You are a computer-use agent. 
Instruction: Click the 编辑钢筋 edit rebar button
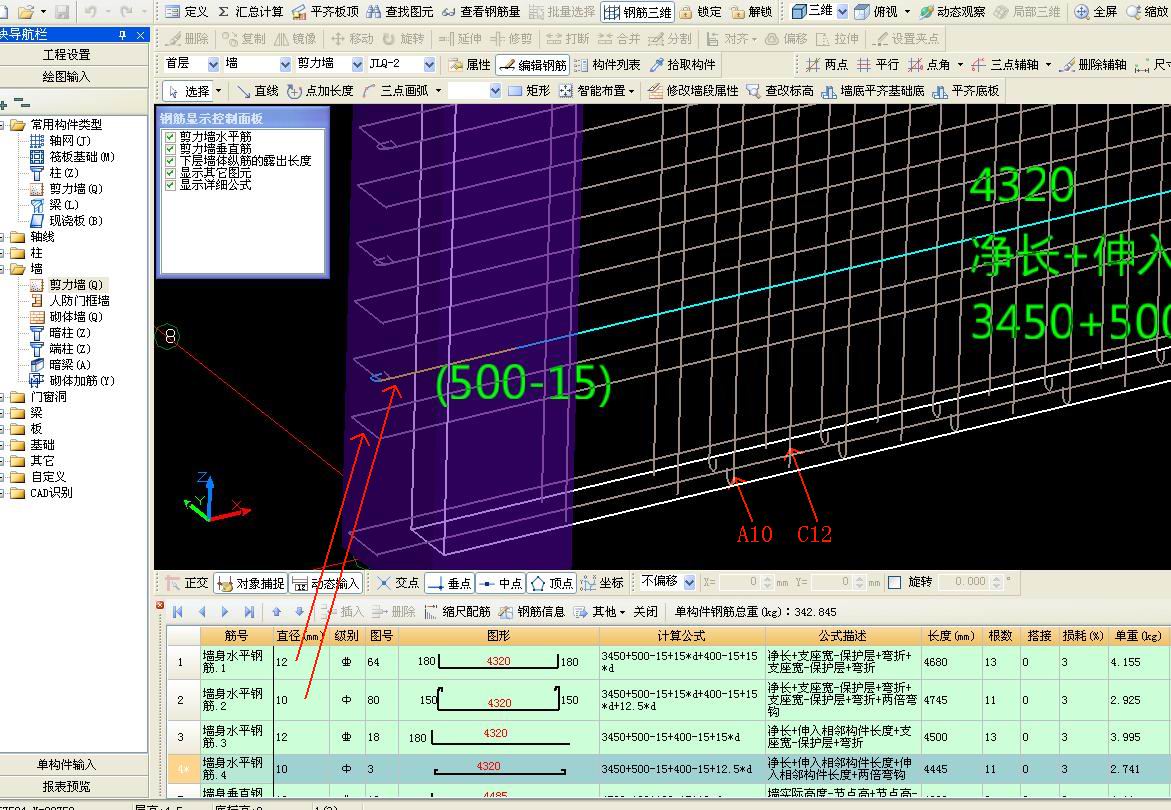click(x=532, y=65)
